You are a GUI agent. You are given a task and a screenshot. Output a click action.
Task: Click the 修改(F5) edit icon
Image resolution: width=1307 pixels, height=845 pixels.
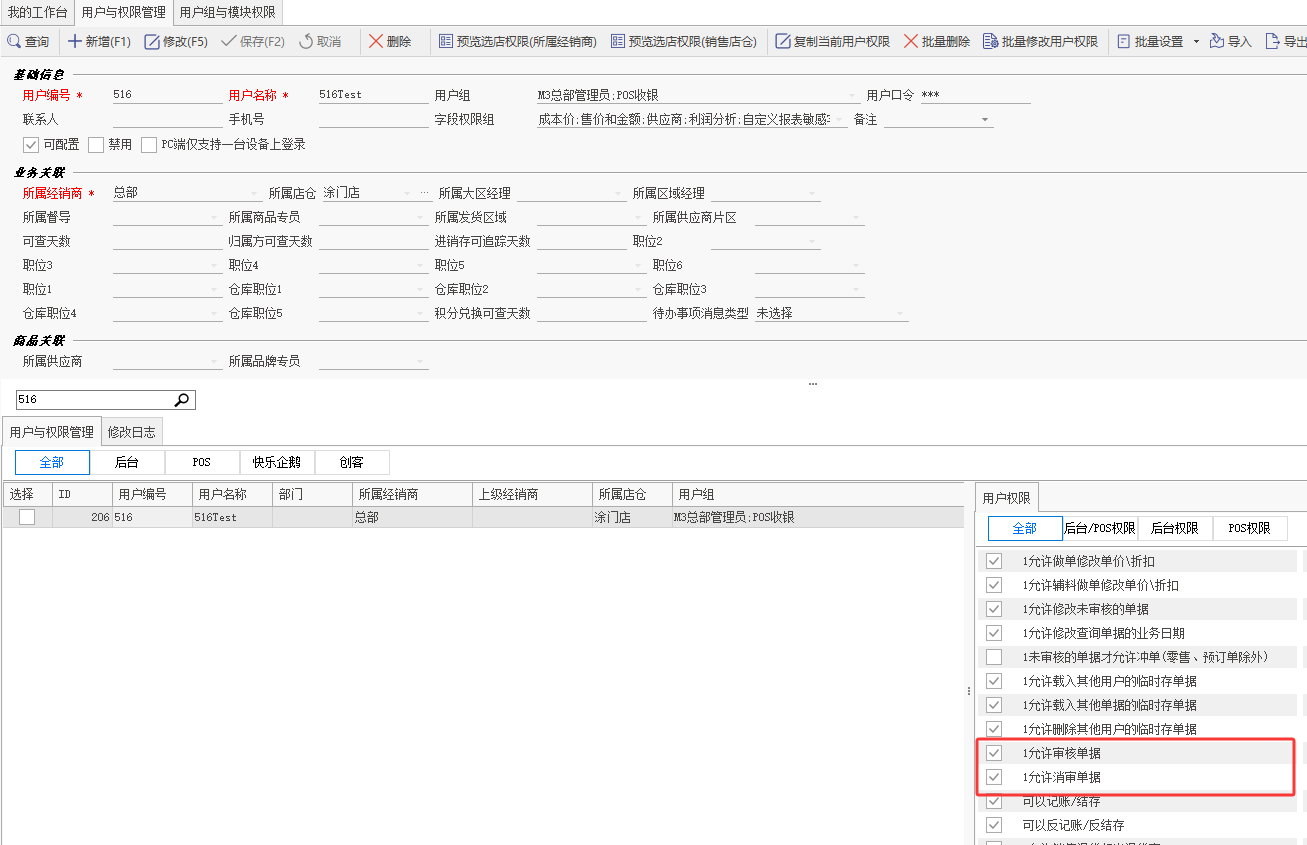pyautogui.click(x=152, y=42)
